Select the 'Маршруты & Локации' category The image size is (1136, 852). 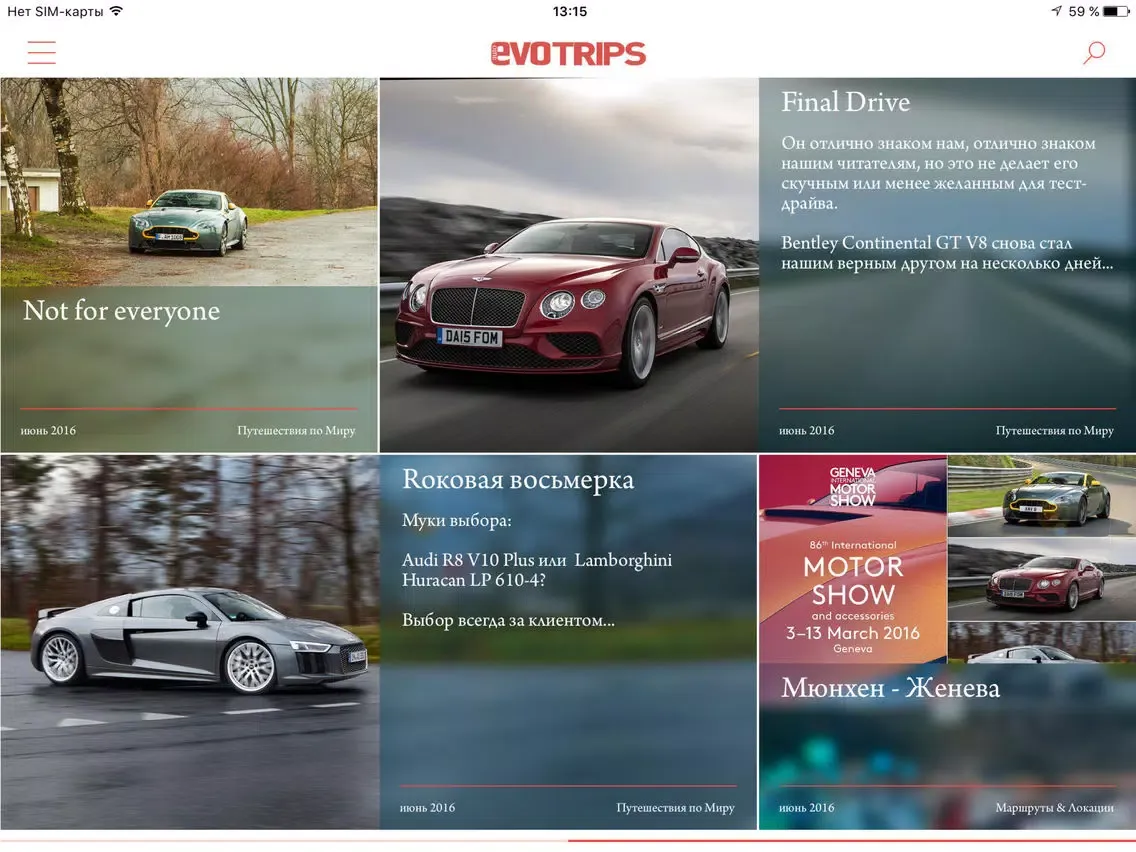[1055, 807]
